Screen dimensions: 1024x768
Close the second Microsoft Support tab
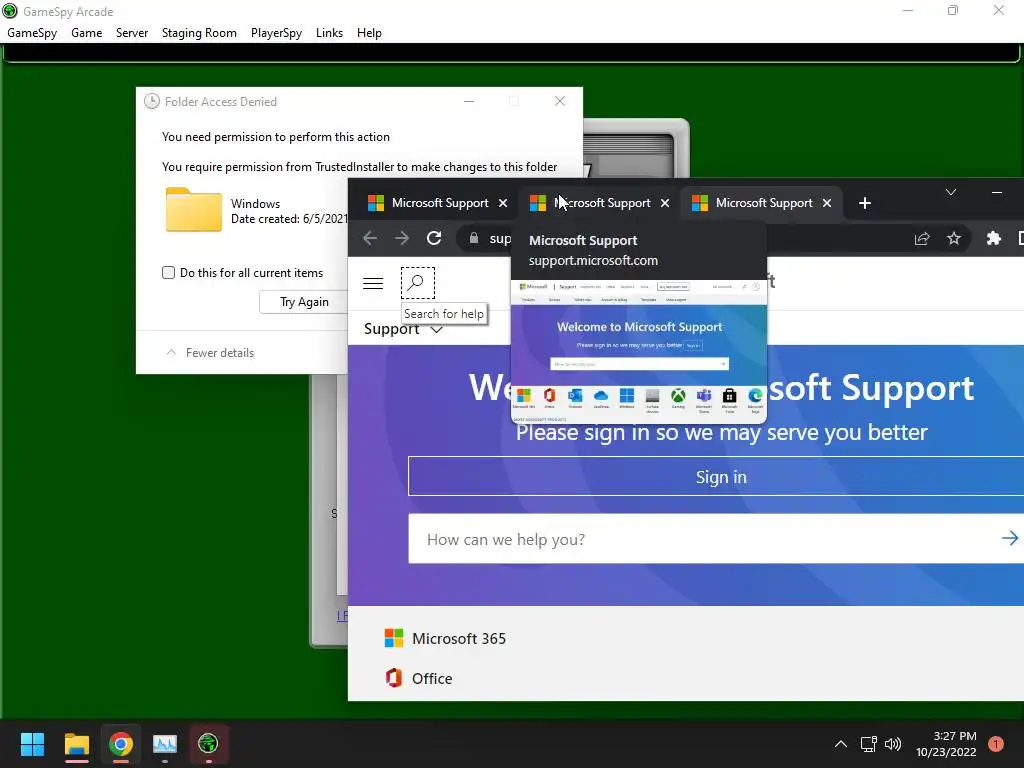665,203
